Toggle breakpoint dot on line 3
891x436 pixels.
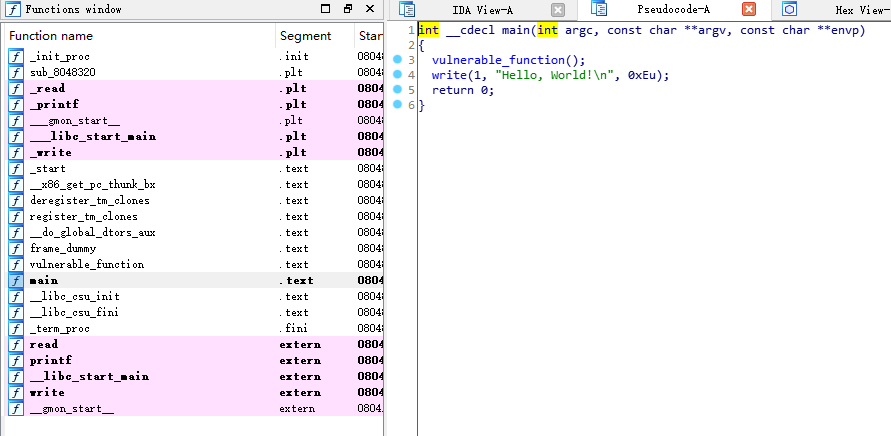(x=397, y=60)
